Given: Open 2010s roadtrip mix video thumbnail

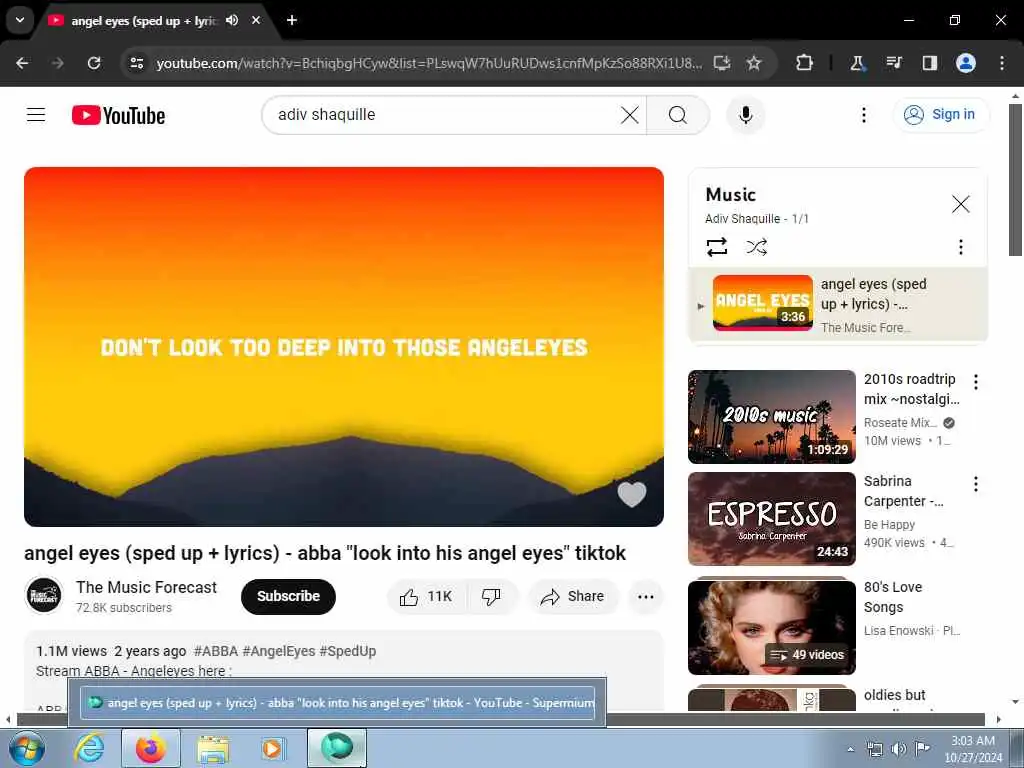Looking at the screenshot, I should point(771,417).
